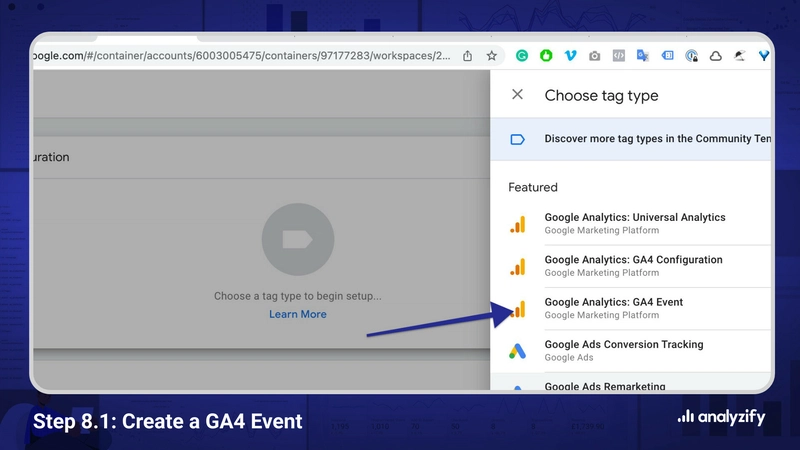Click the gray tag placeholder circle
The width and height of the screenshot is (800, 450).
tap(297, 241)
